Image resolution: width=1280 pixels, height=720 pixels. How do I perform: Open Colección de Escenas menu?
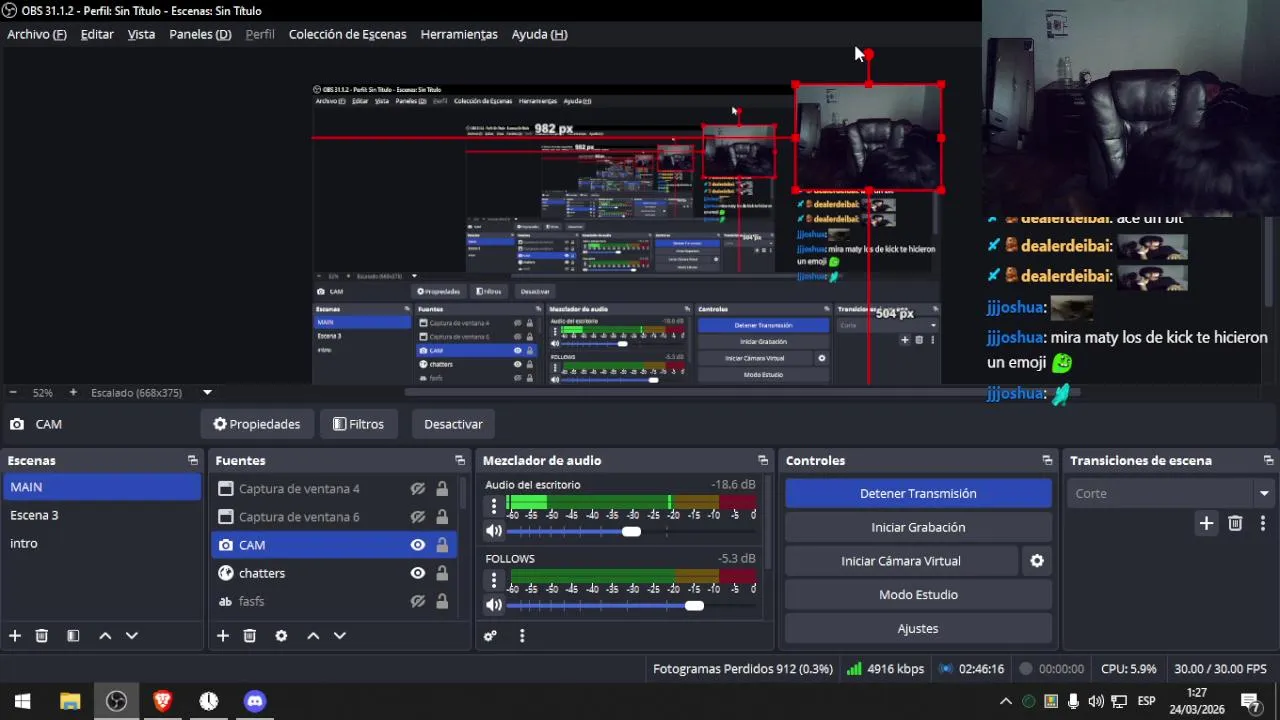(347, 34)
